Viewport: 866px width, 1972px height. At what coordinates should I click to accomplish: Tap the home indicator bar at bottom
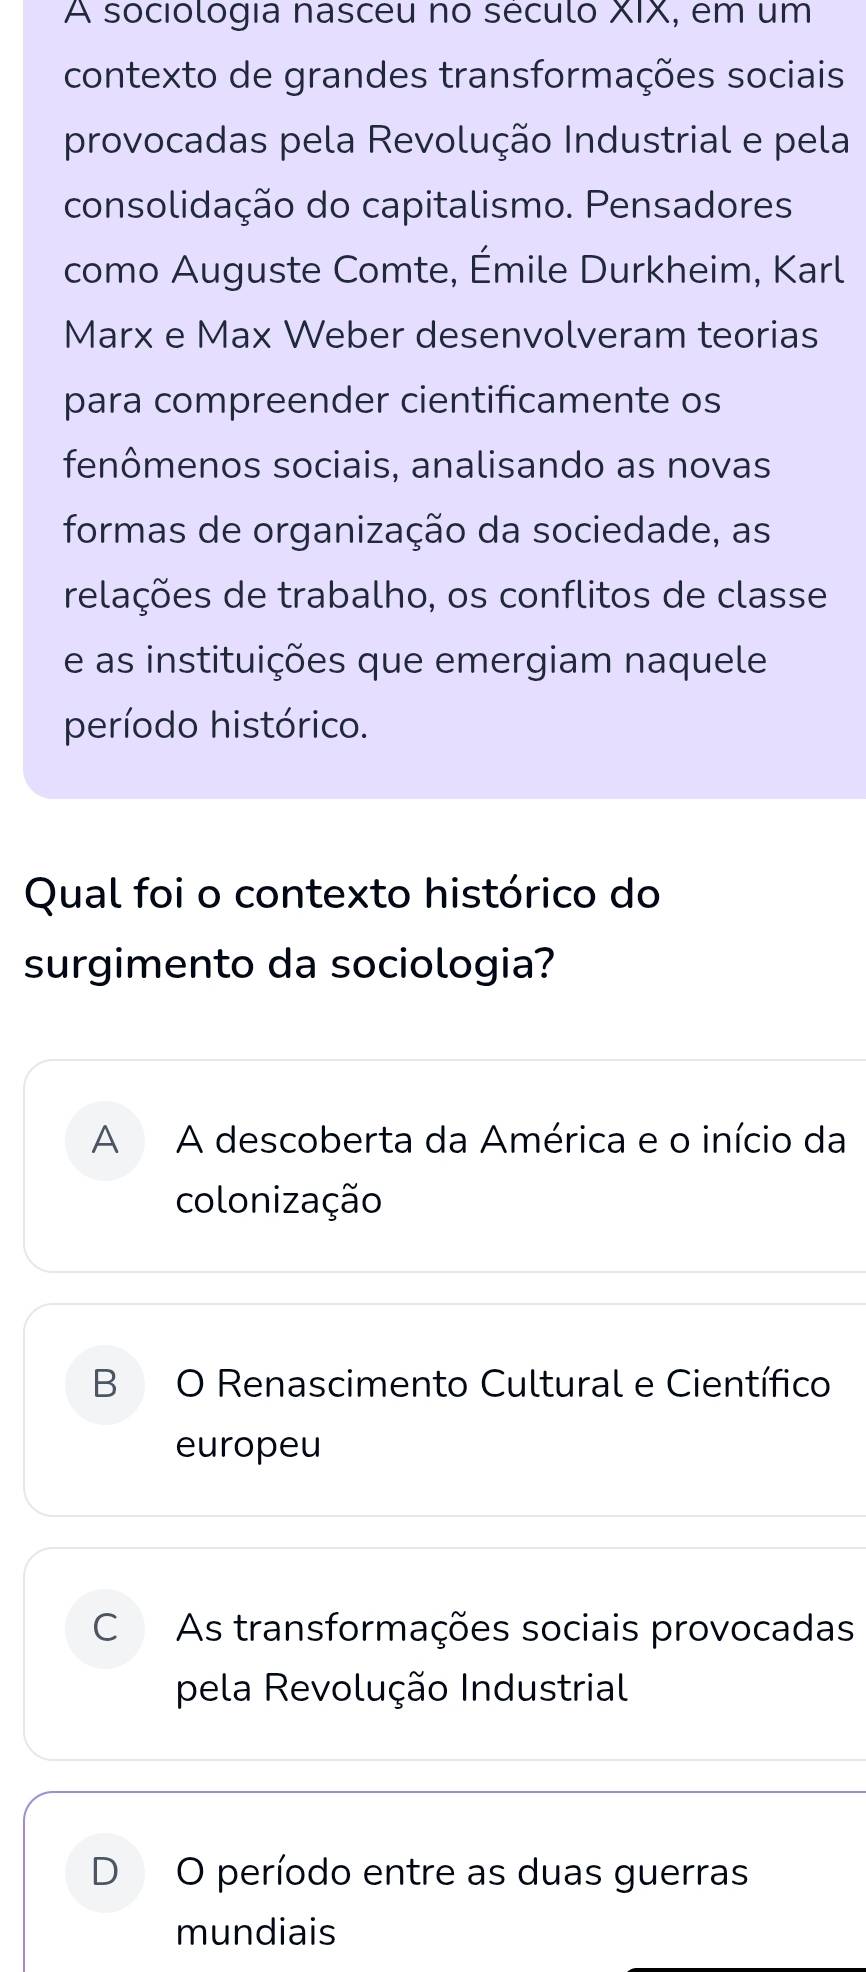(745, 1968)
